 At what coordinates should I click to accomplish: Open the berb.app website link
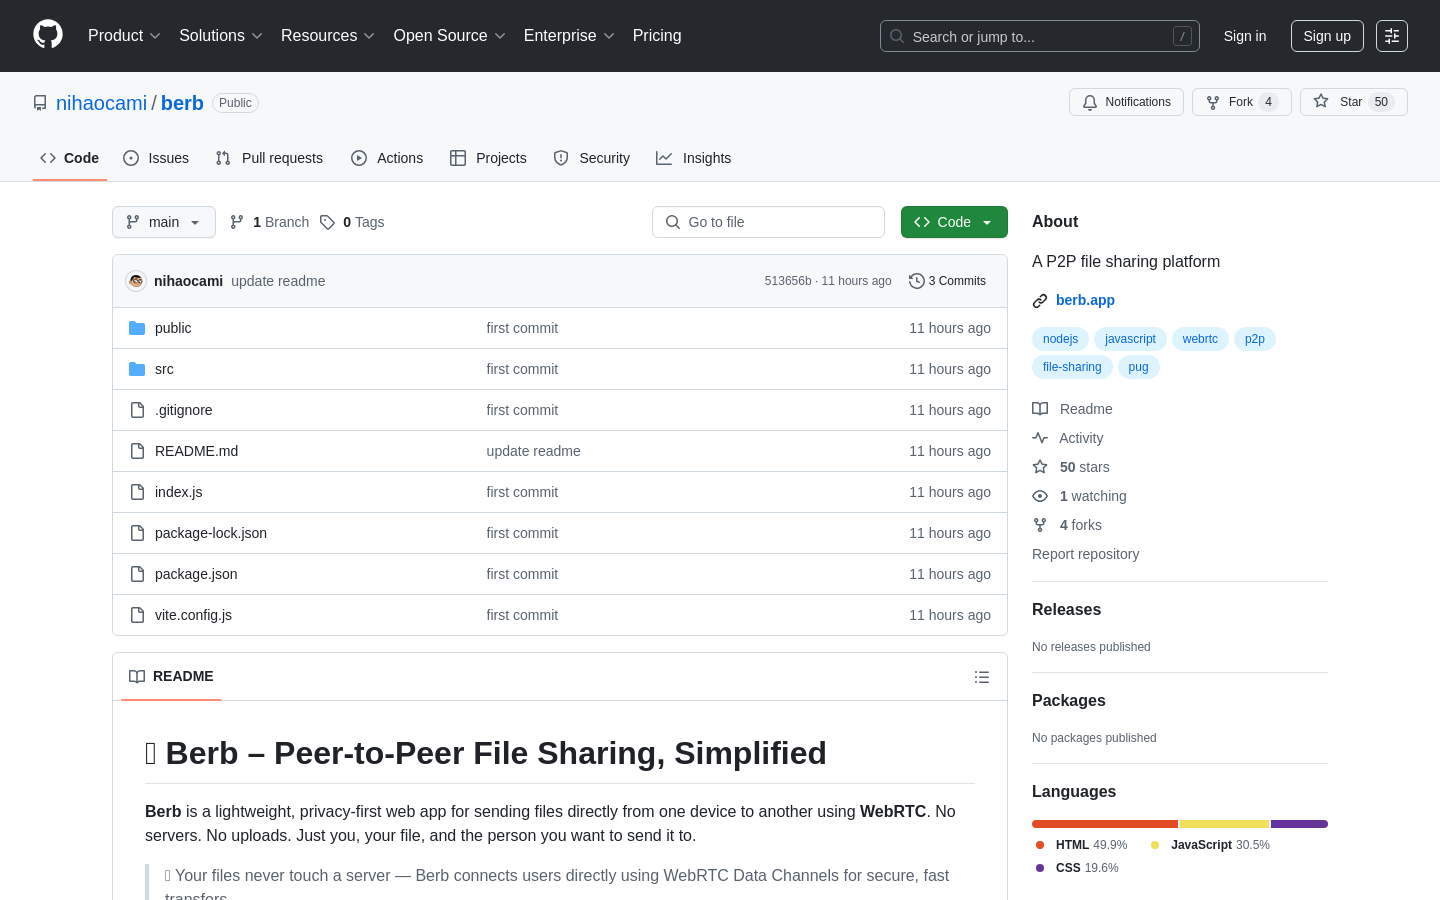pyautogui.click(x=1085, y=300)
